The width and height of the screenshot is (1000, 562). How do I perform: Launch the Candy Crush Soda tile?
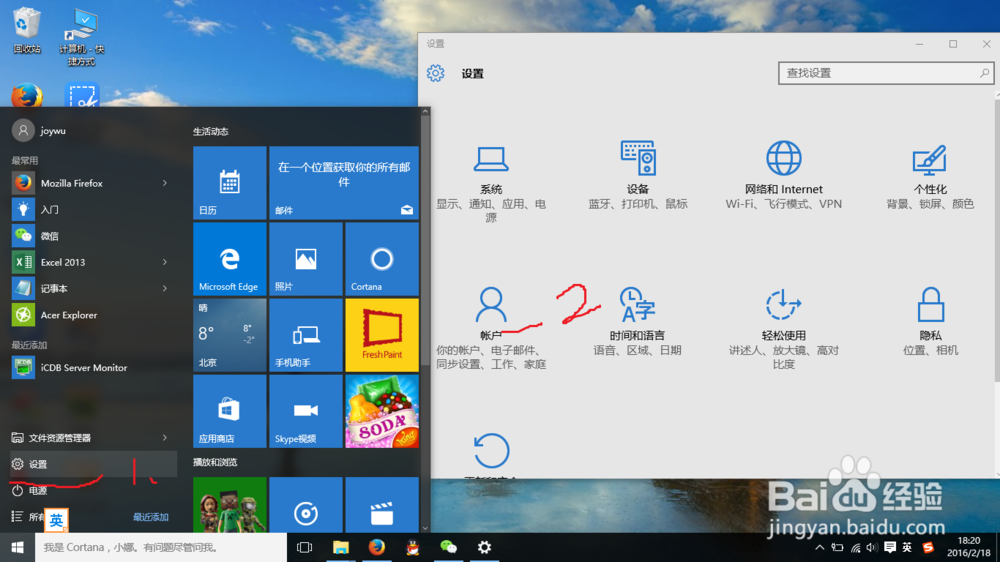381,411
